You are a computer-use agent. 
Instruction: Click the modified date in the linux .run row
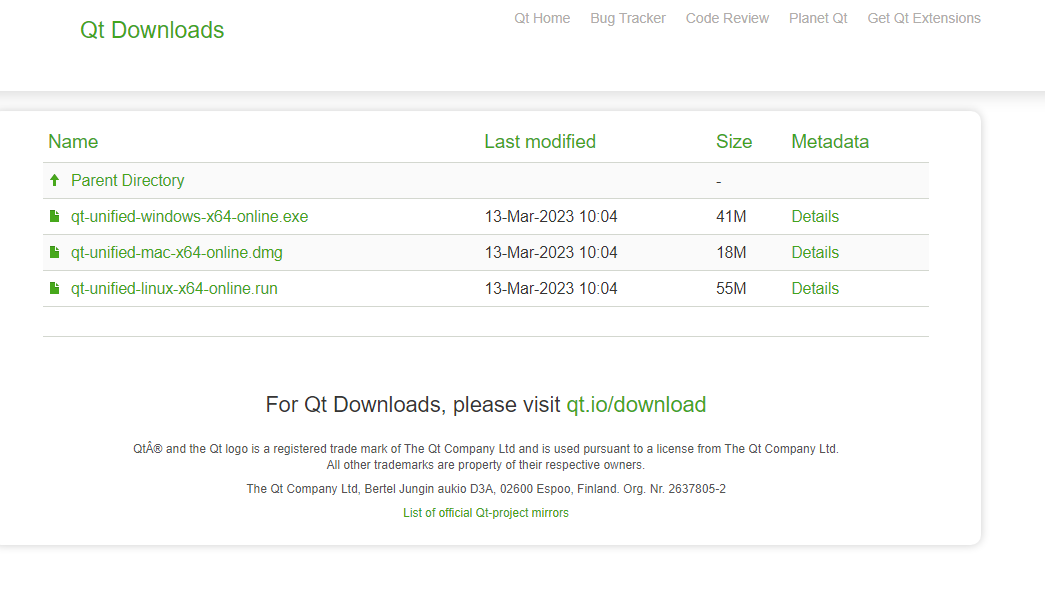[550, 289]
